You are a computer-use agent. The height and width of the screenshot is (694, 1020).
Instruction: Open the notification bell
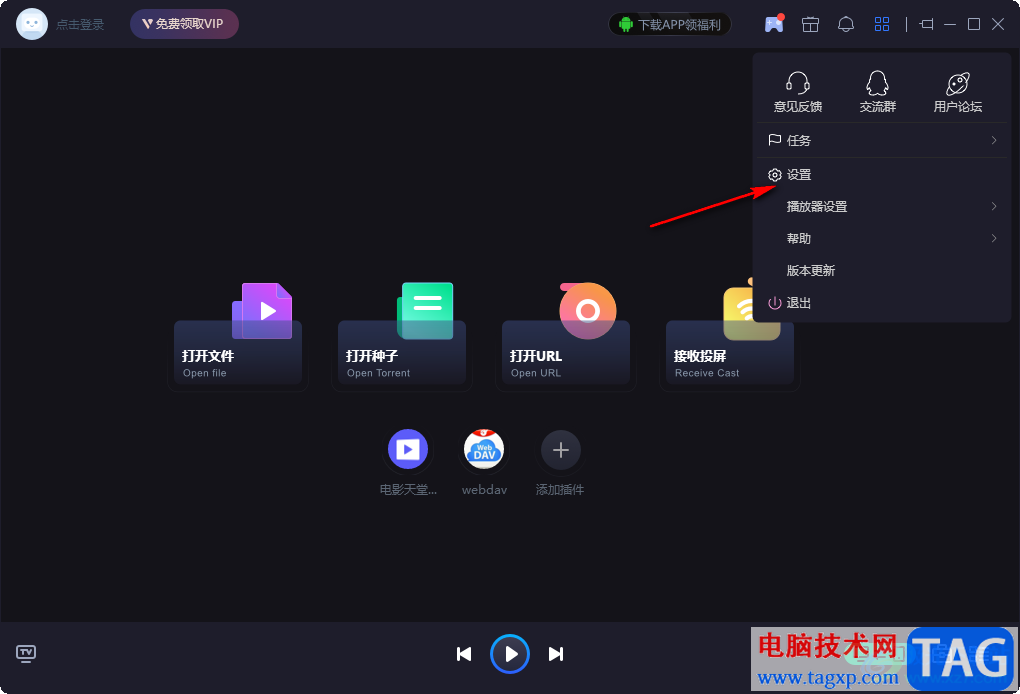coord(846,25)
